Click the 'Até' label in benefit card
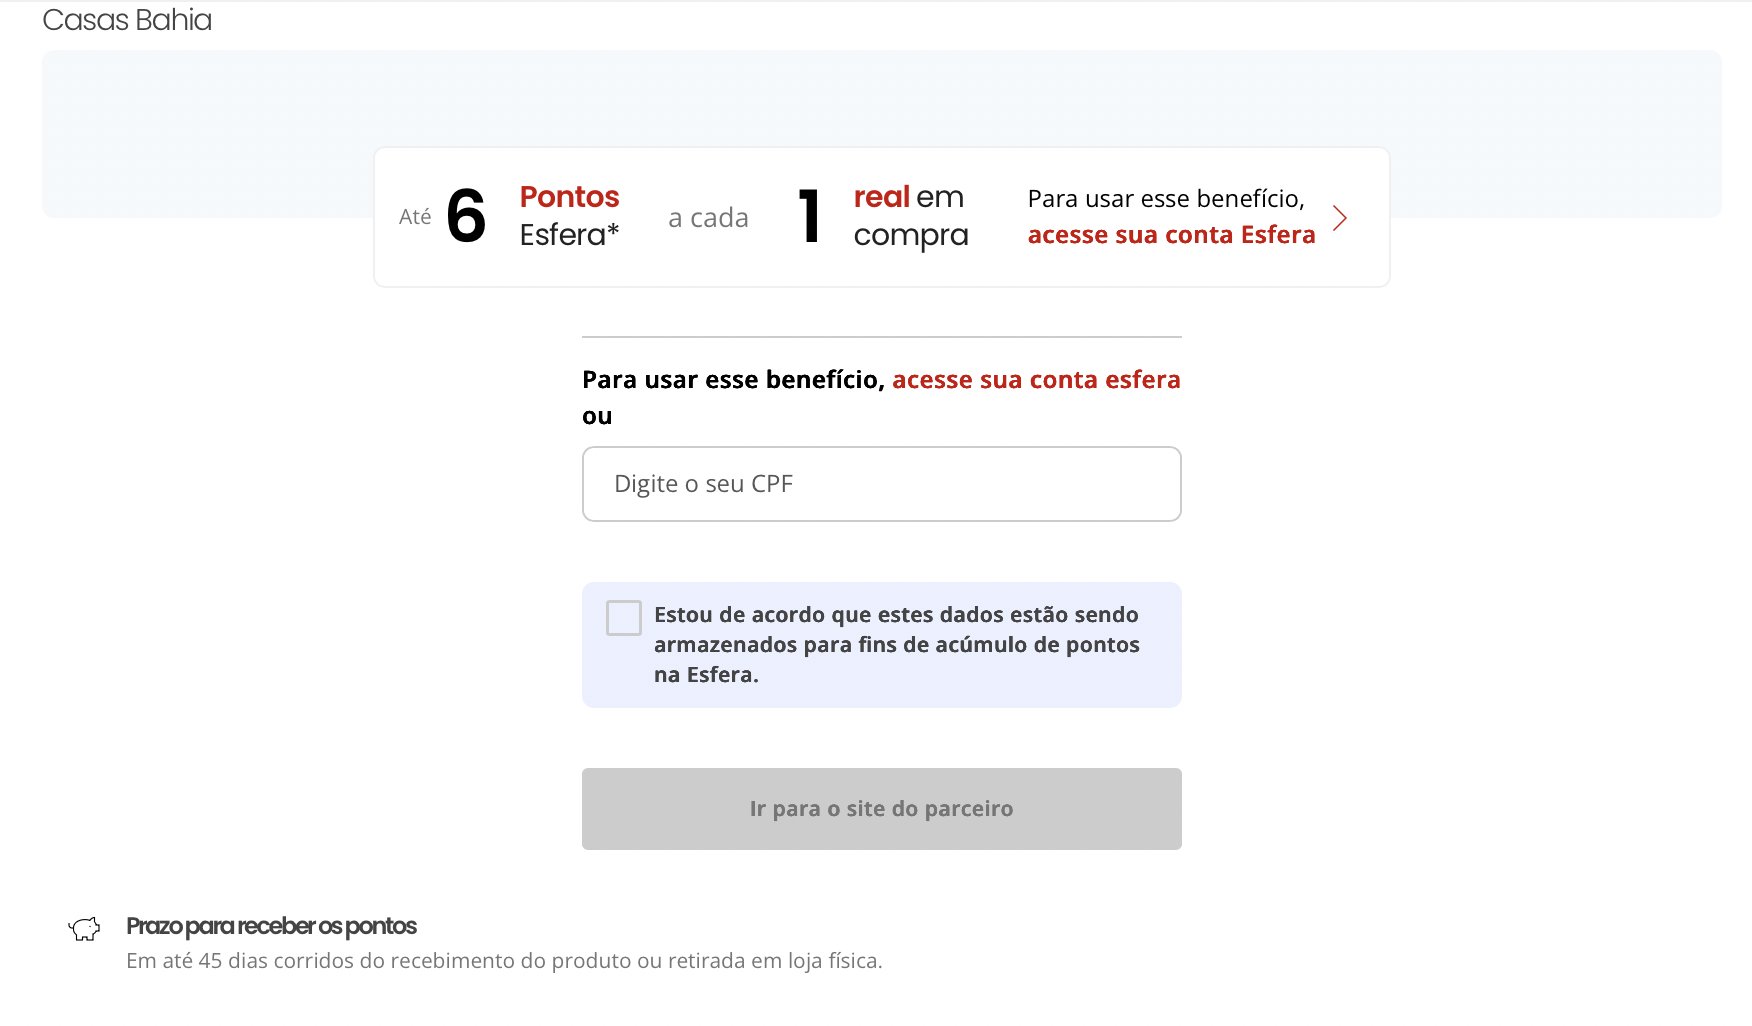The image size is (1752, 1026). pos(415,217)
